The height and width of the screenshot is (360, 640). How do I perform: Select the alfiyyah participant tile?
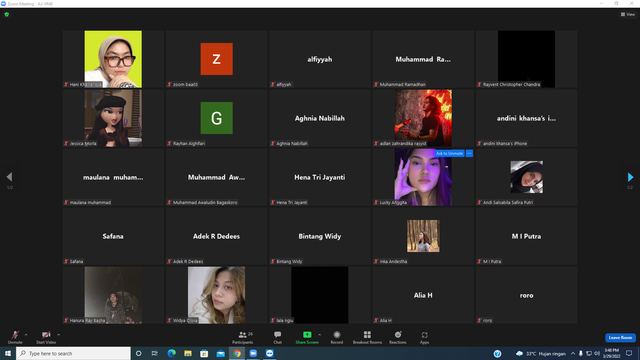tap(320, 59)
